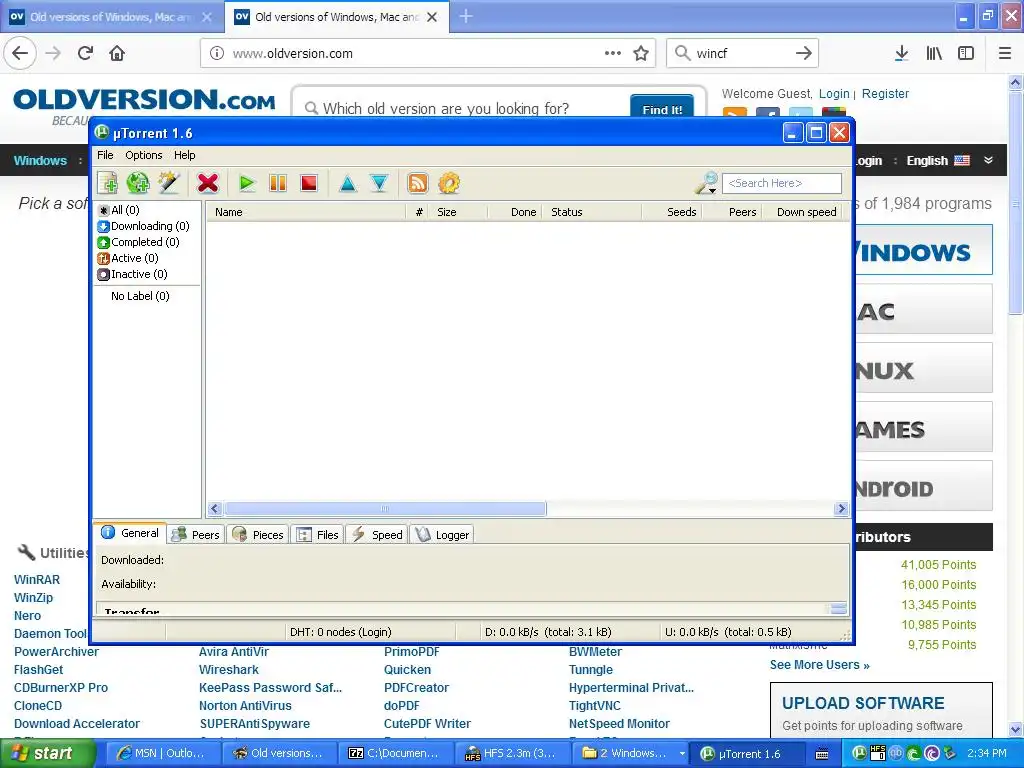
Task: Open See More Users link
Action: click(820, 665)
